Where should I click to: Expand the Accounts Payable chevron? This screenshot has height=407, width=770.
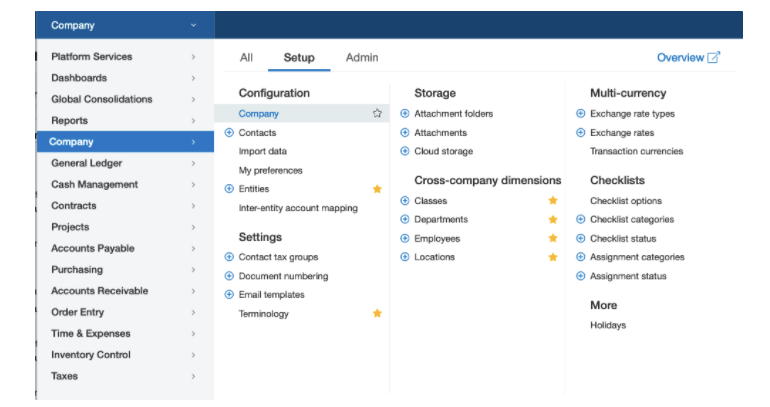click(193, 248)
